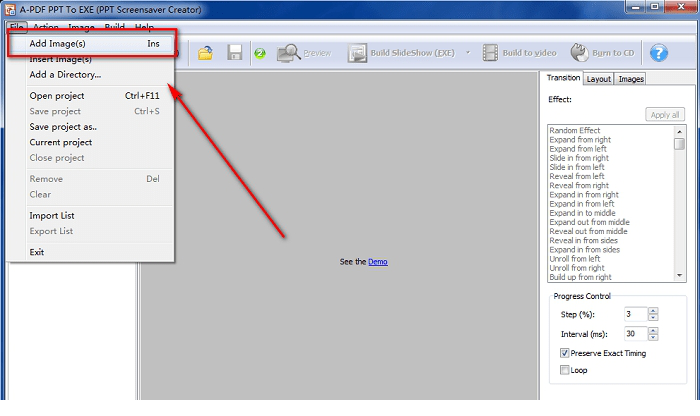Open the Help menu
This screenshot has width=700, height=416.
(x=144, y=27)
